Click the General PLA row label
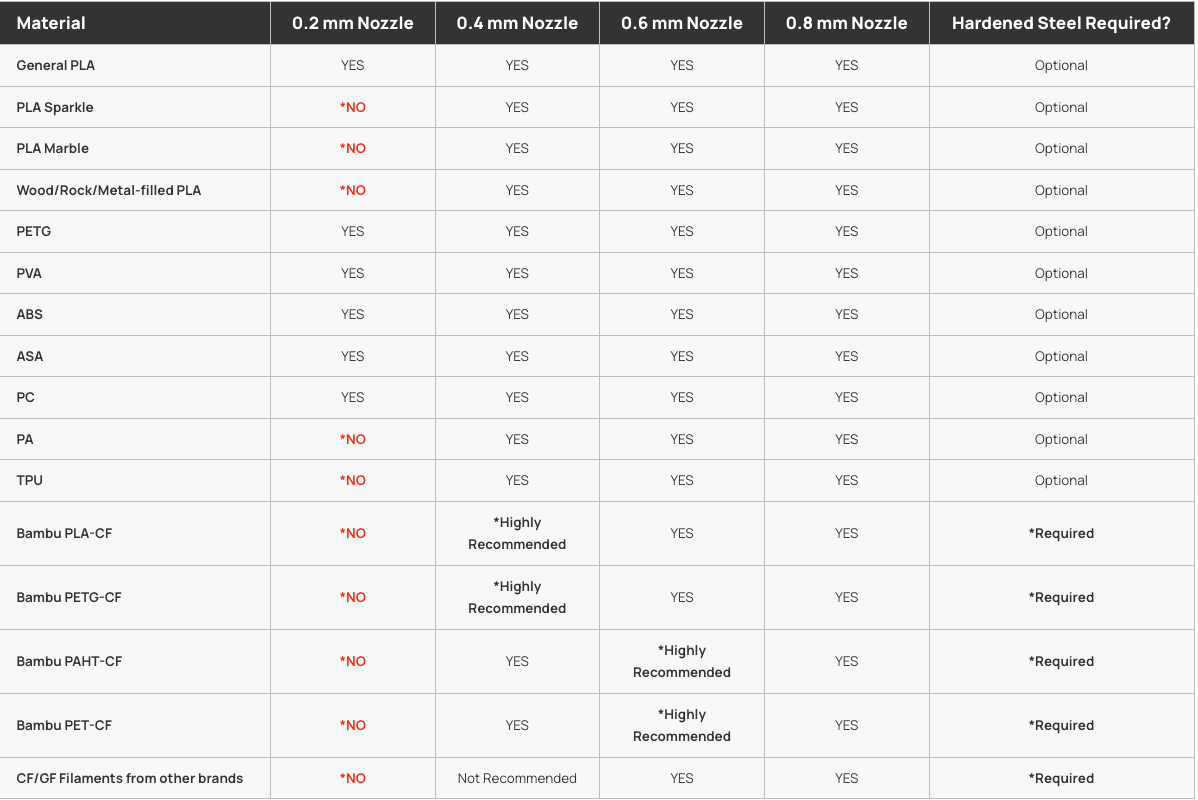Image resolution: width=1198 pixels, height=800 pixels. [56, 65]
